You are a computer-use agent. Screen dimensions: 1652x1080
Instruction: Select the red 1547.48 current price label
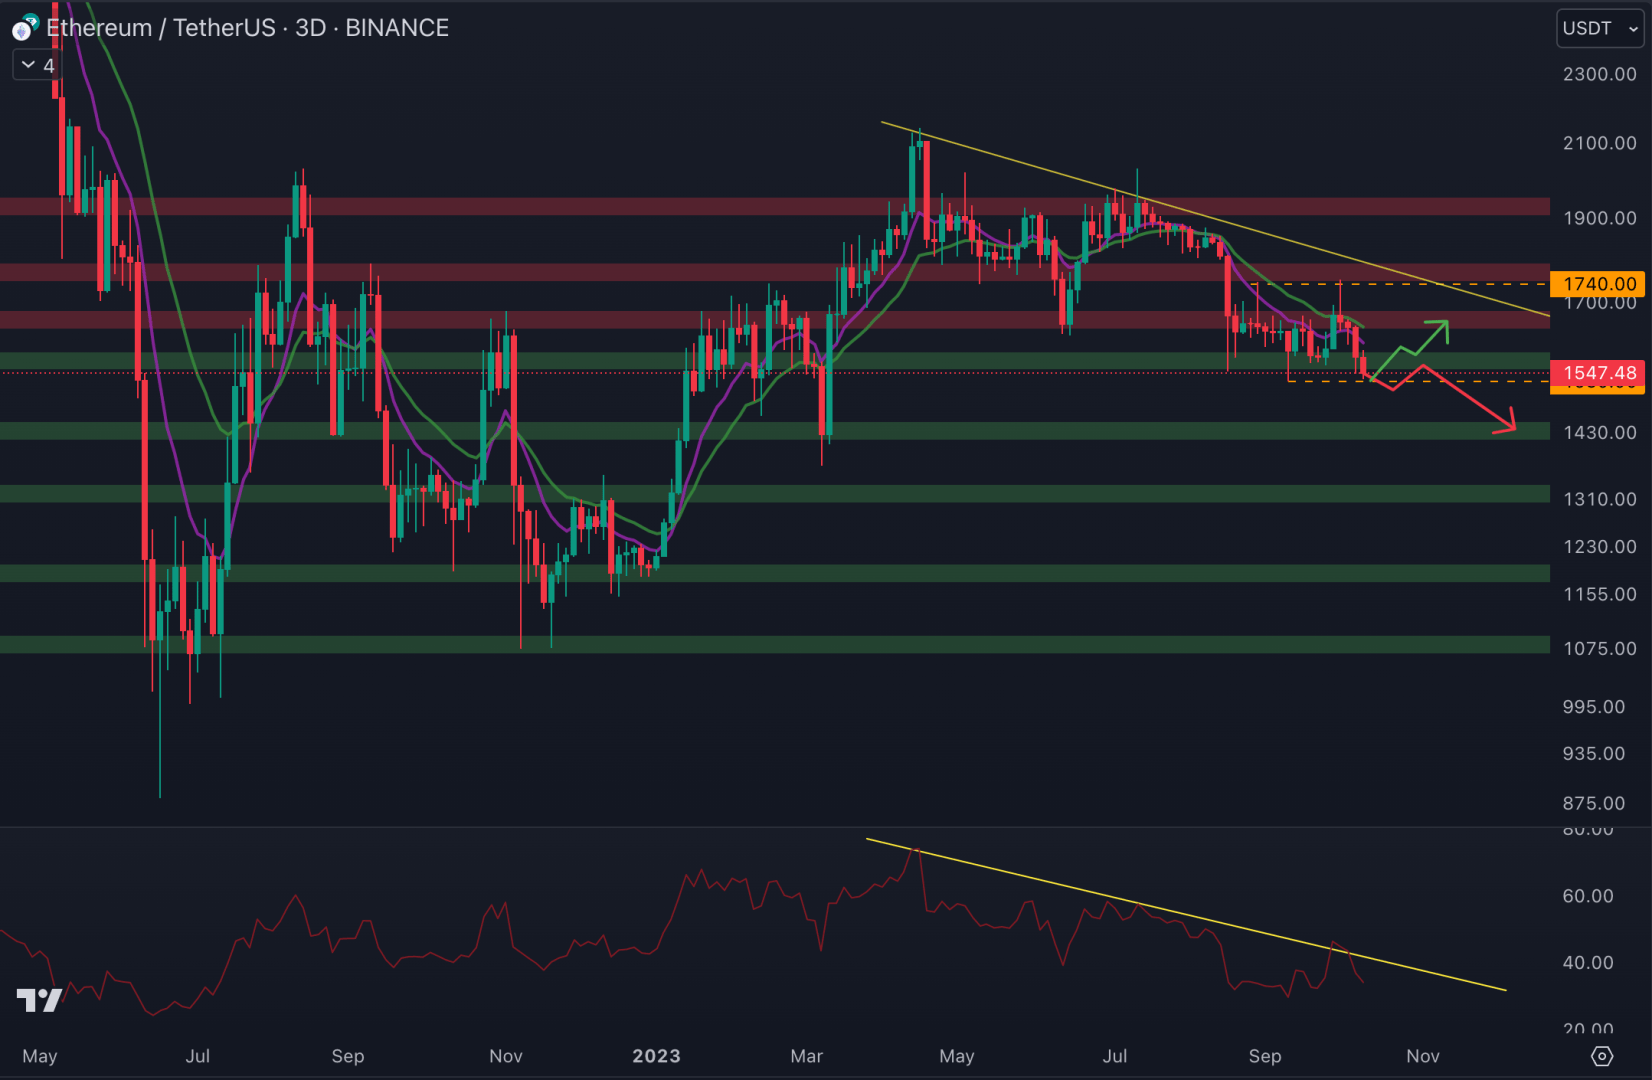pyautogui.click(x=1597, y=373)
